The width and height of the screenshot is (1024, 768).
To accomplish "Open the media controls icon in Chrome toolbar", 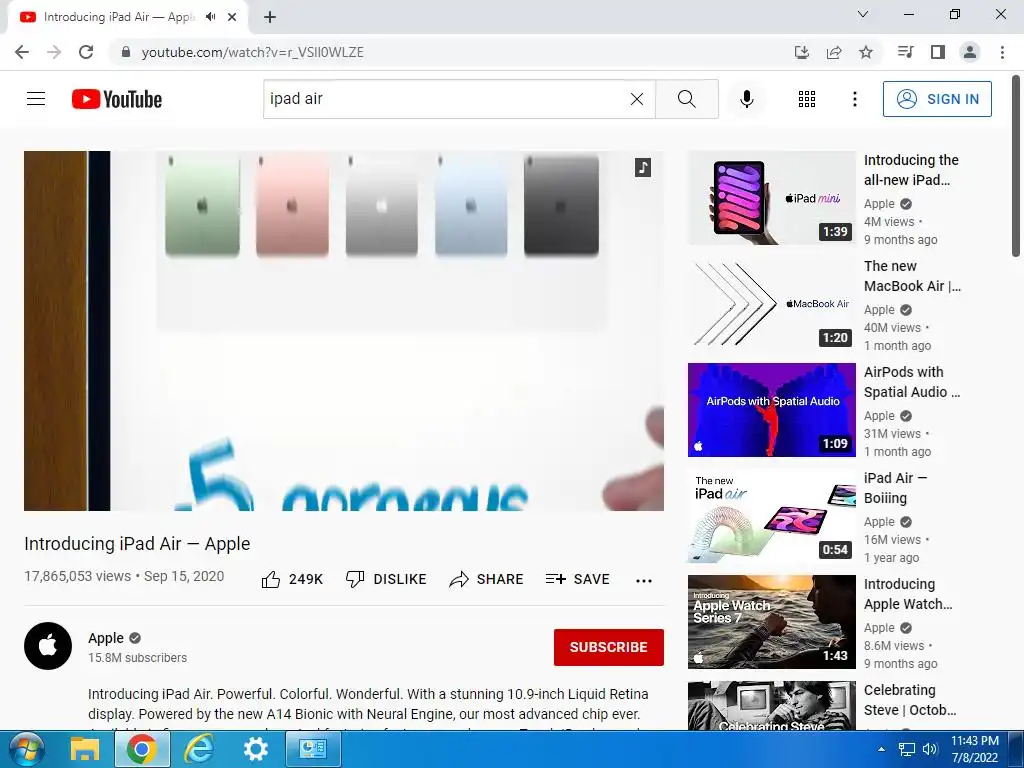I will [x=905, y=52].
